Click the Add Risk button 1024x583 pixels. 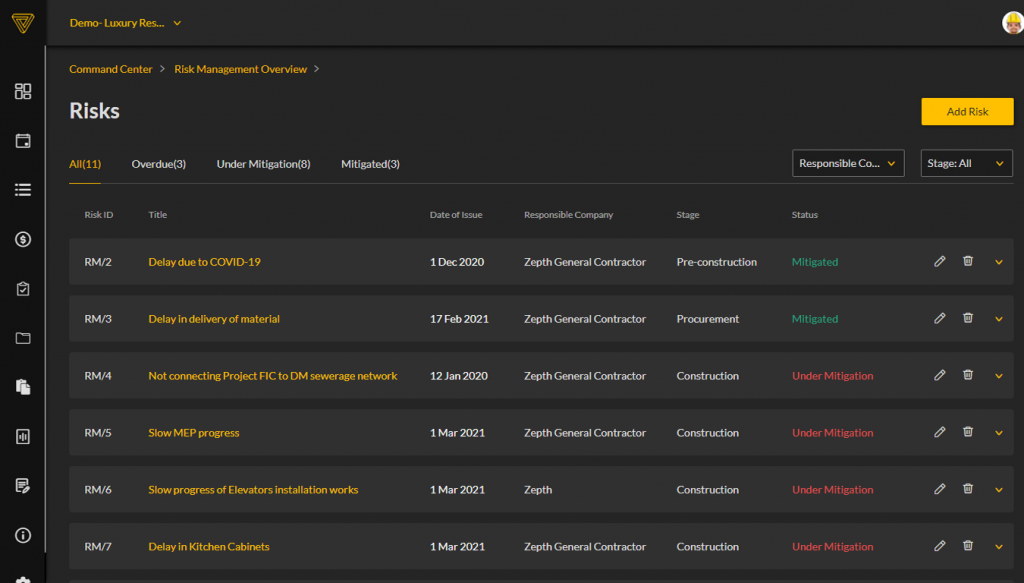tap(967, 112)
